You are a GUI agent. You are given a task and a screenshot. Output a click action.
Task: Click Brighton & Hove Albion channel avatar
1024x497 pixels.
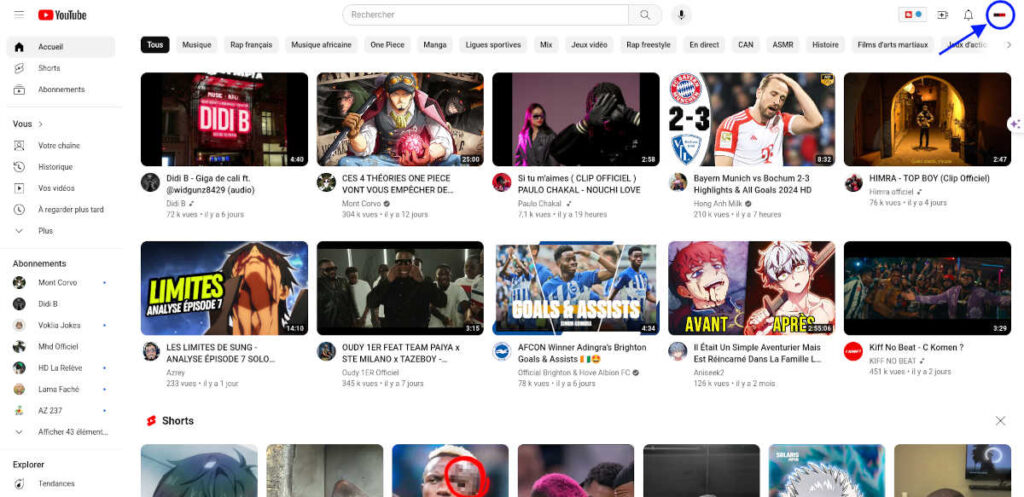[x=502, y=351]
